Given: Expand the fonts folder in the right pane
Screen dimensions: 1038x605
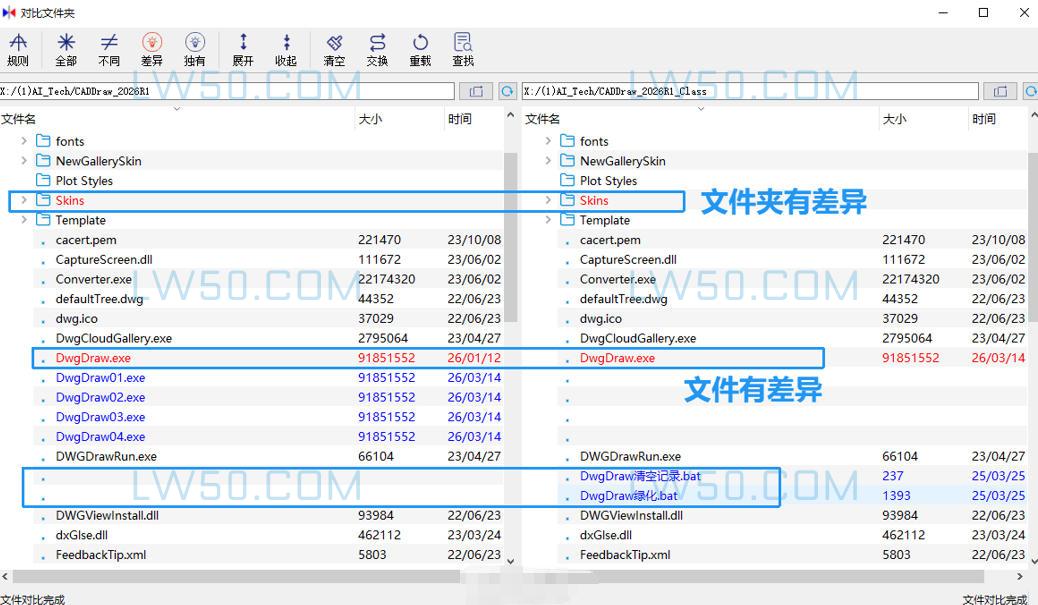Looking at the screenshot, I should click(546, 141).
